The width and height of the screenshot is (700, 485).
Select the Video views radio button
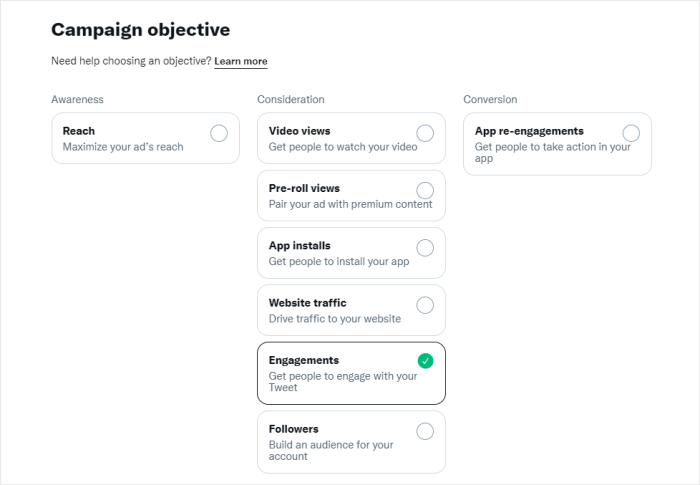coord(425,133)
